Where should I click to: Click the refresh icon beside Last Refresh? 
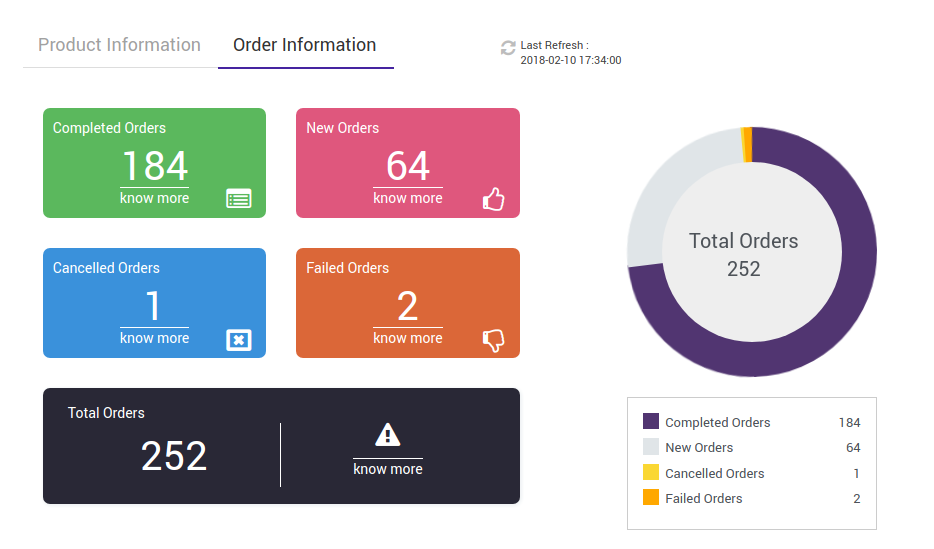pos(508,47)
